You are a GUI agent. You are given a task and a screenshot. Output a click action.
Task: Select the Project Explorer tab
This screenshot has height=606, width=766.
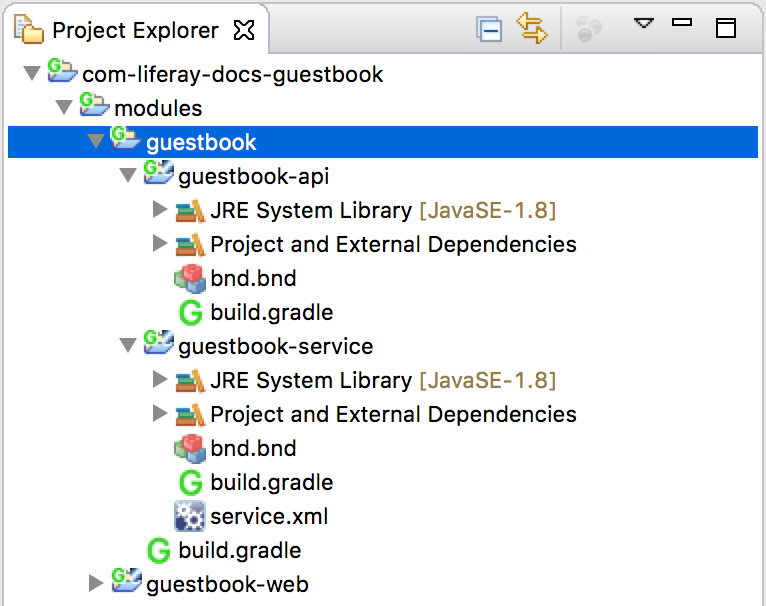pyautogui.click(x=135, y=30)
